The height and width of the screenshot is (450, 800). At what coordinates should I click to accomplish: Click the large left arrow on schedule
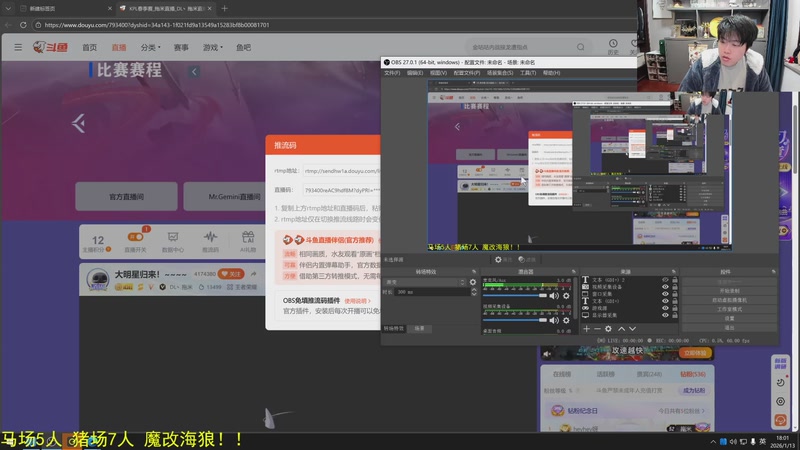78,123
